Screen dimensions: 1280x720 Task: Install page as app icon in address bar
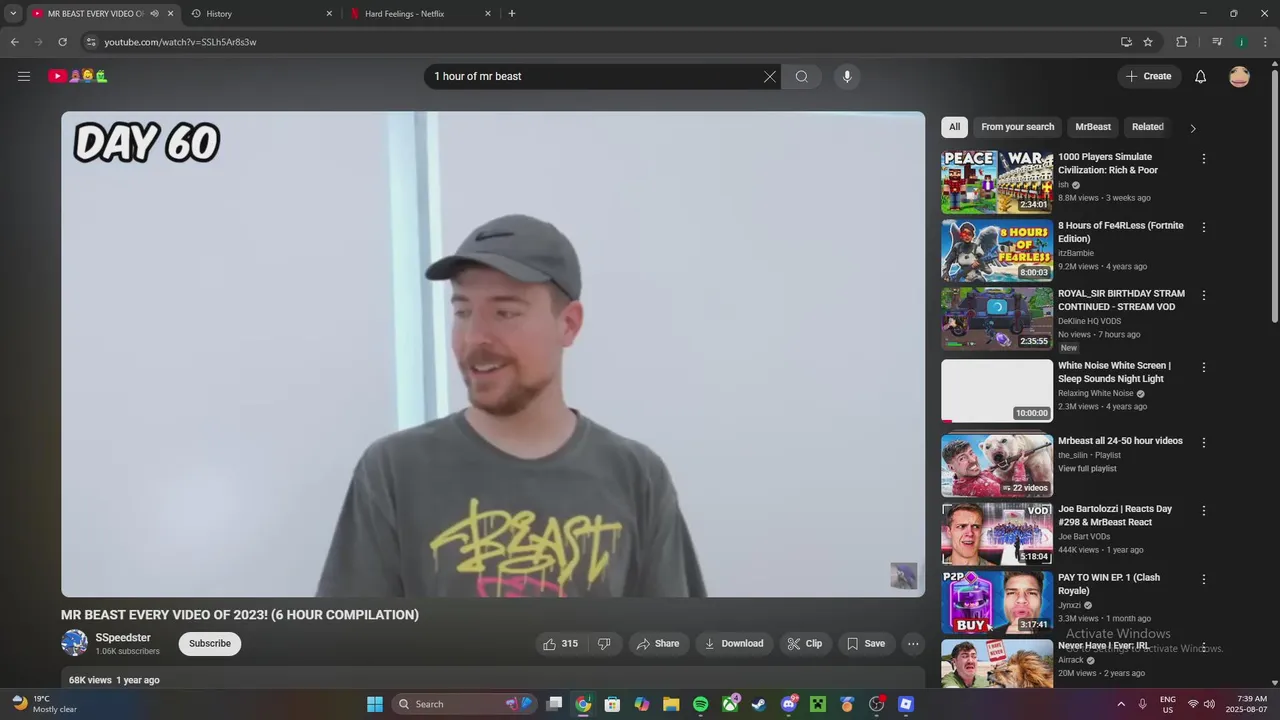click(x=1126, y=42)
